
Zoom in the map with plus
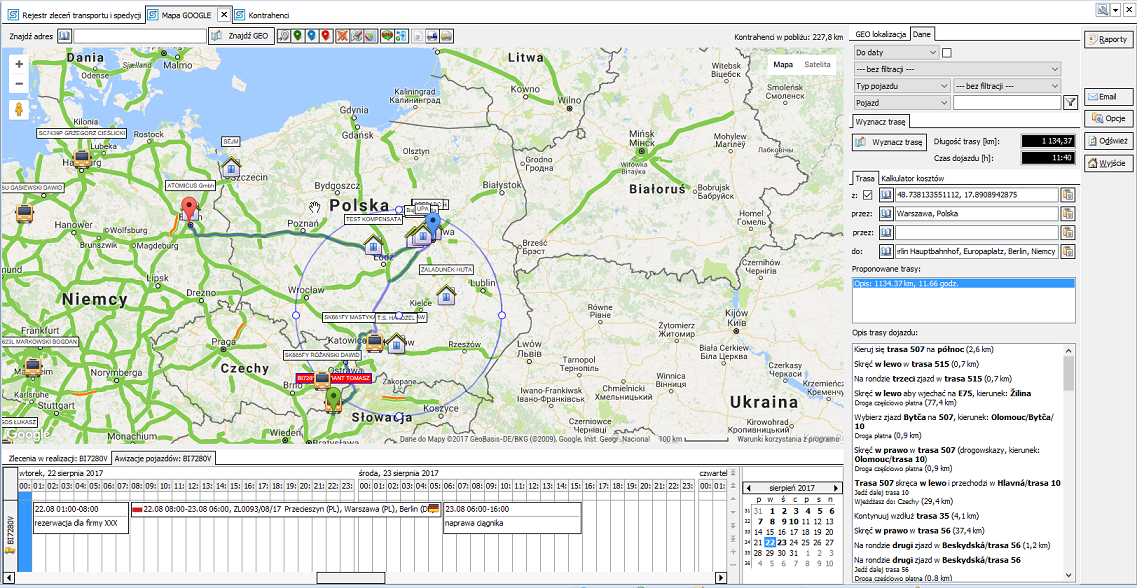[19, 64]
